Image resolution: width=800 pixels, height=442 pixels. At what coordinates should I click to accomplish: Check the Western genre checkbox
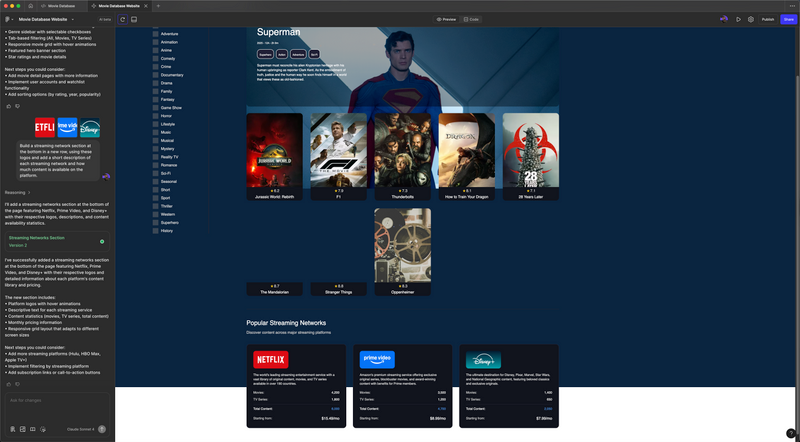click(x=156, y=214)
